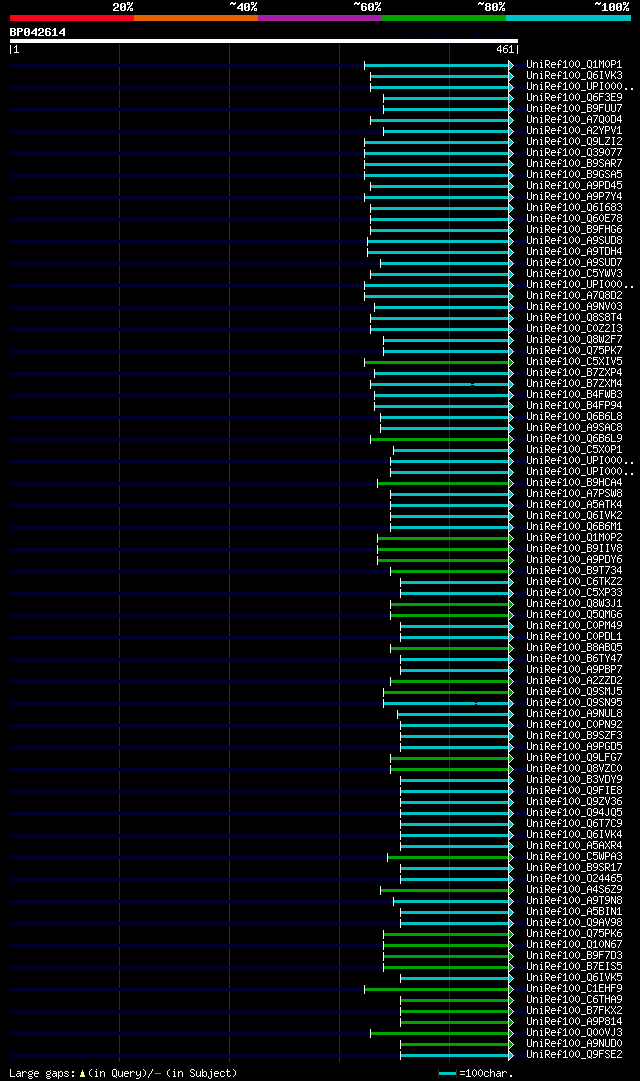Select the UniRef100_Q8W2F7 label
The height and width of the screenshot is (1081, 640).
coord(574,340)
